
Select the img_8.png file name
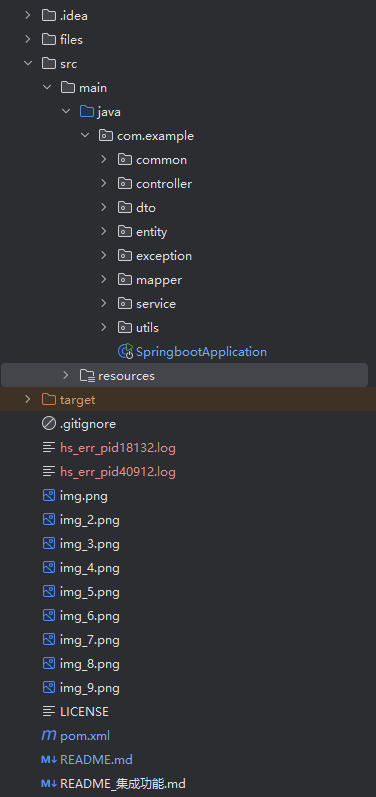[90, 664]
